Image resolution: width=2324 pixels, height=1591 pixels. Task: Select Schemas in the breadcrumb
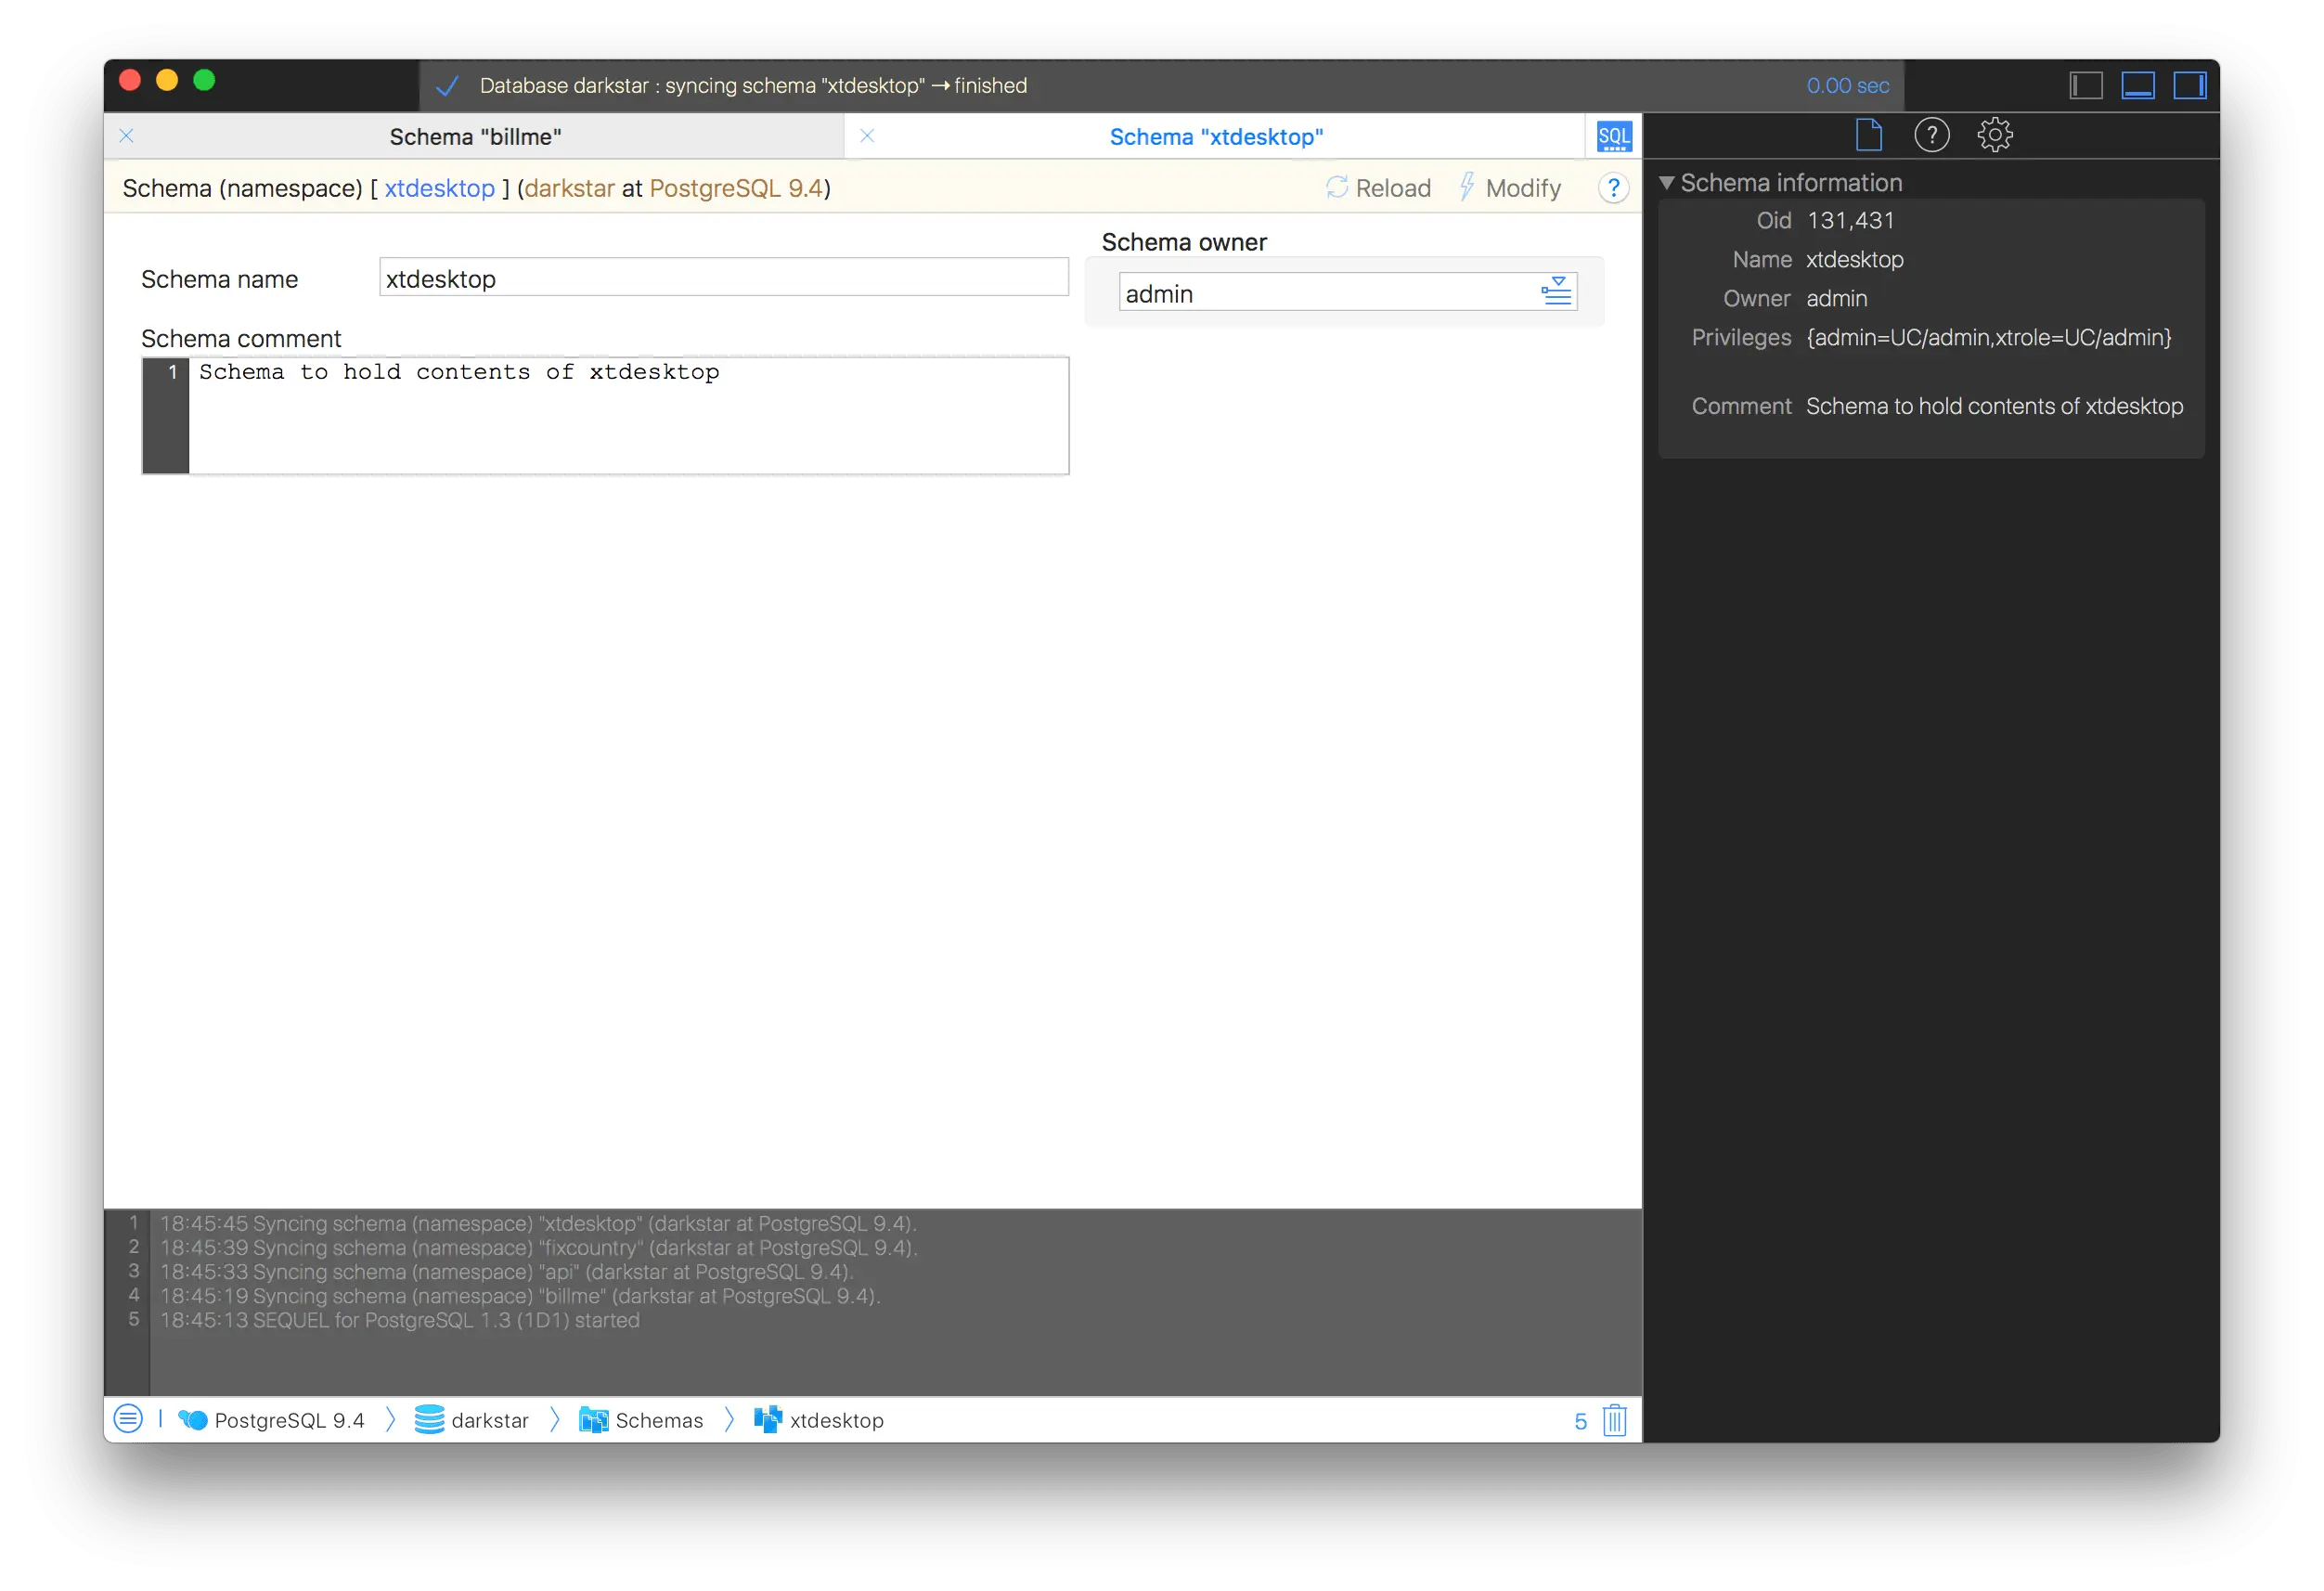tap(641, 1420)
